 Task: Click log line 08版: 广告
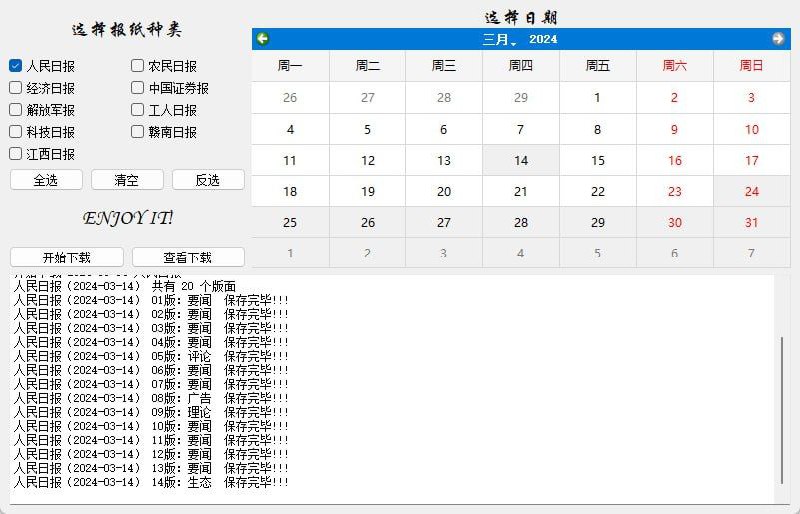(151, 398)
